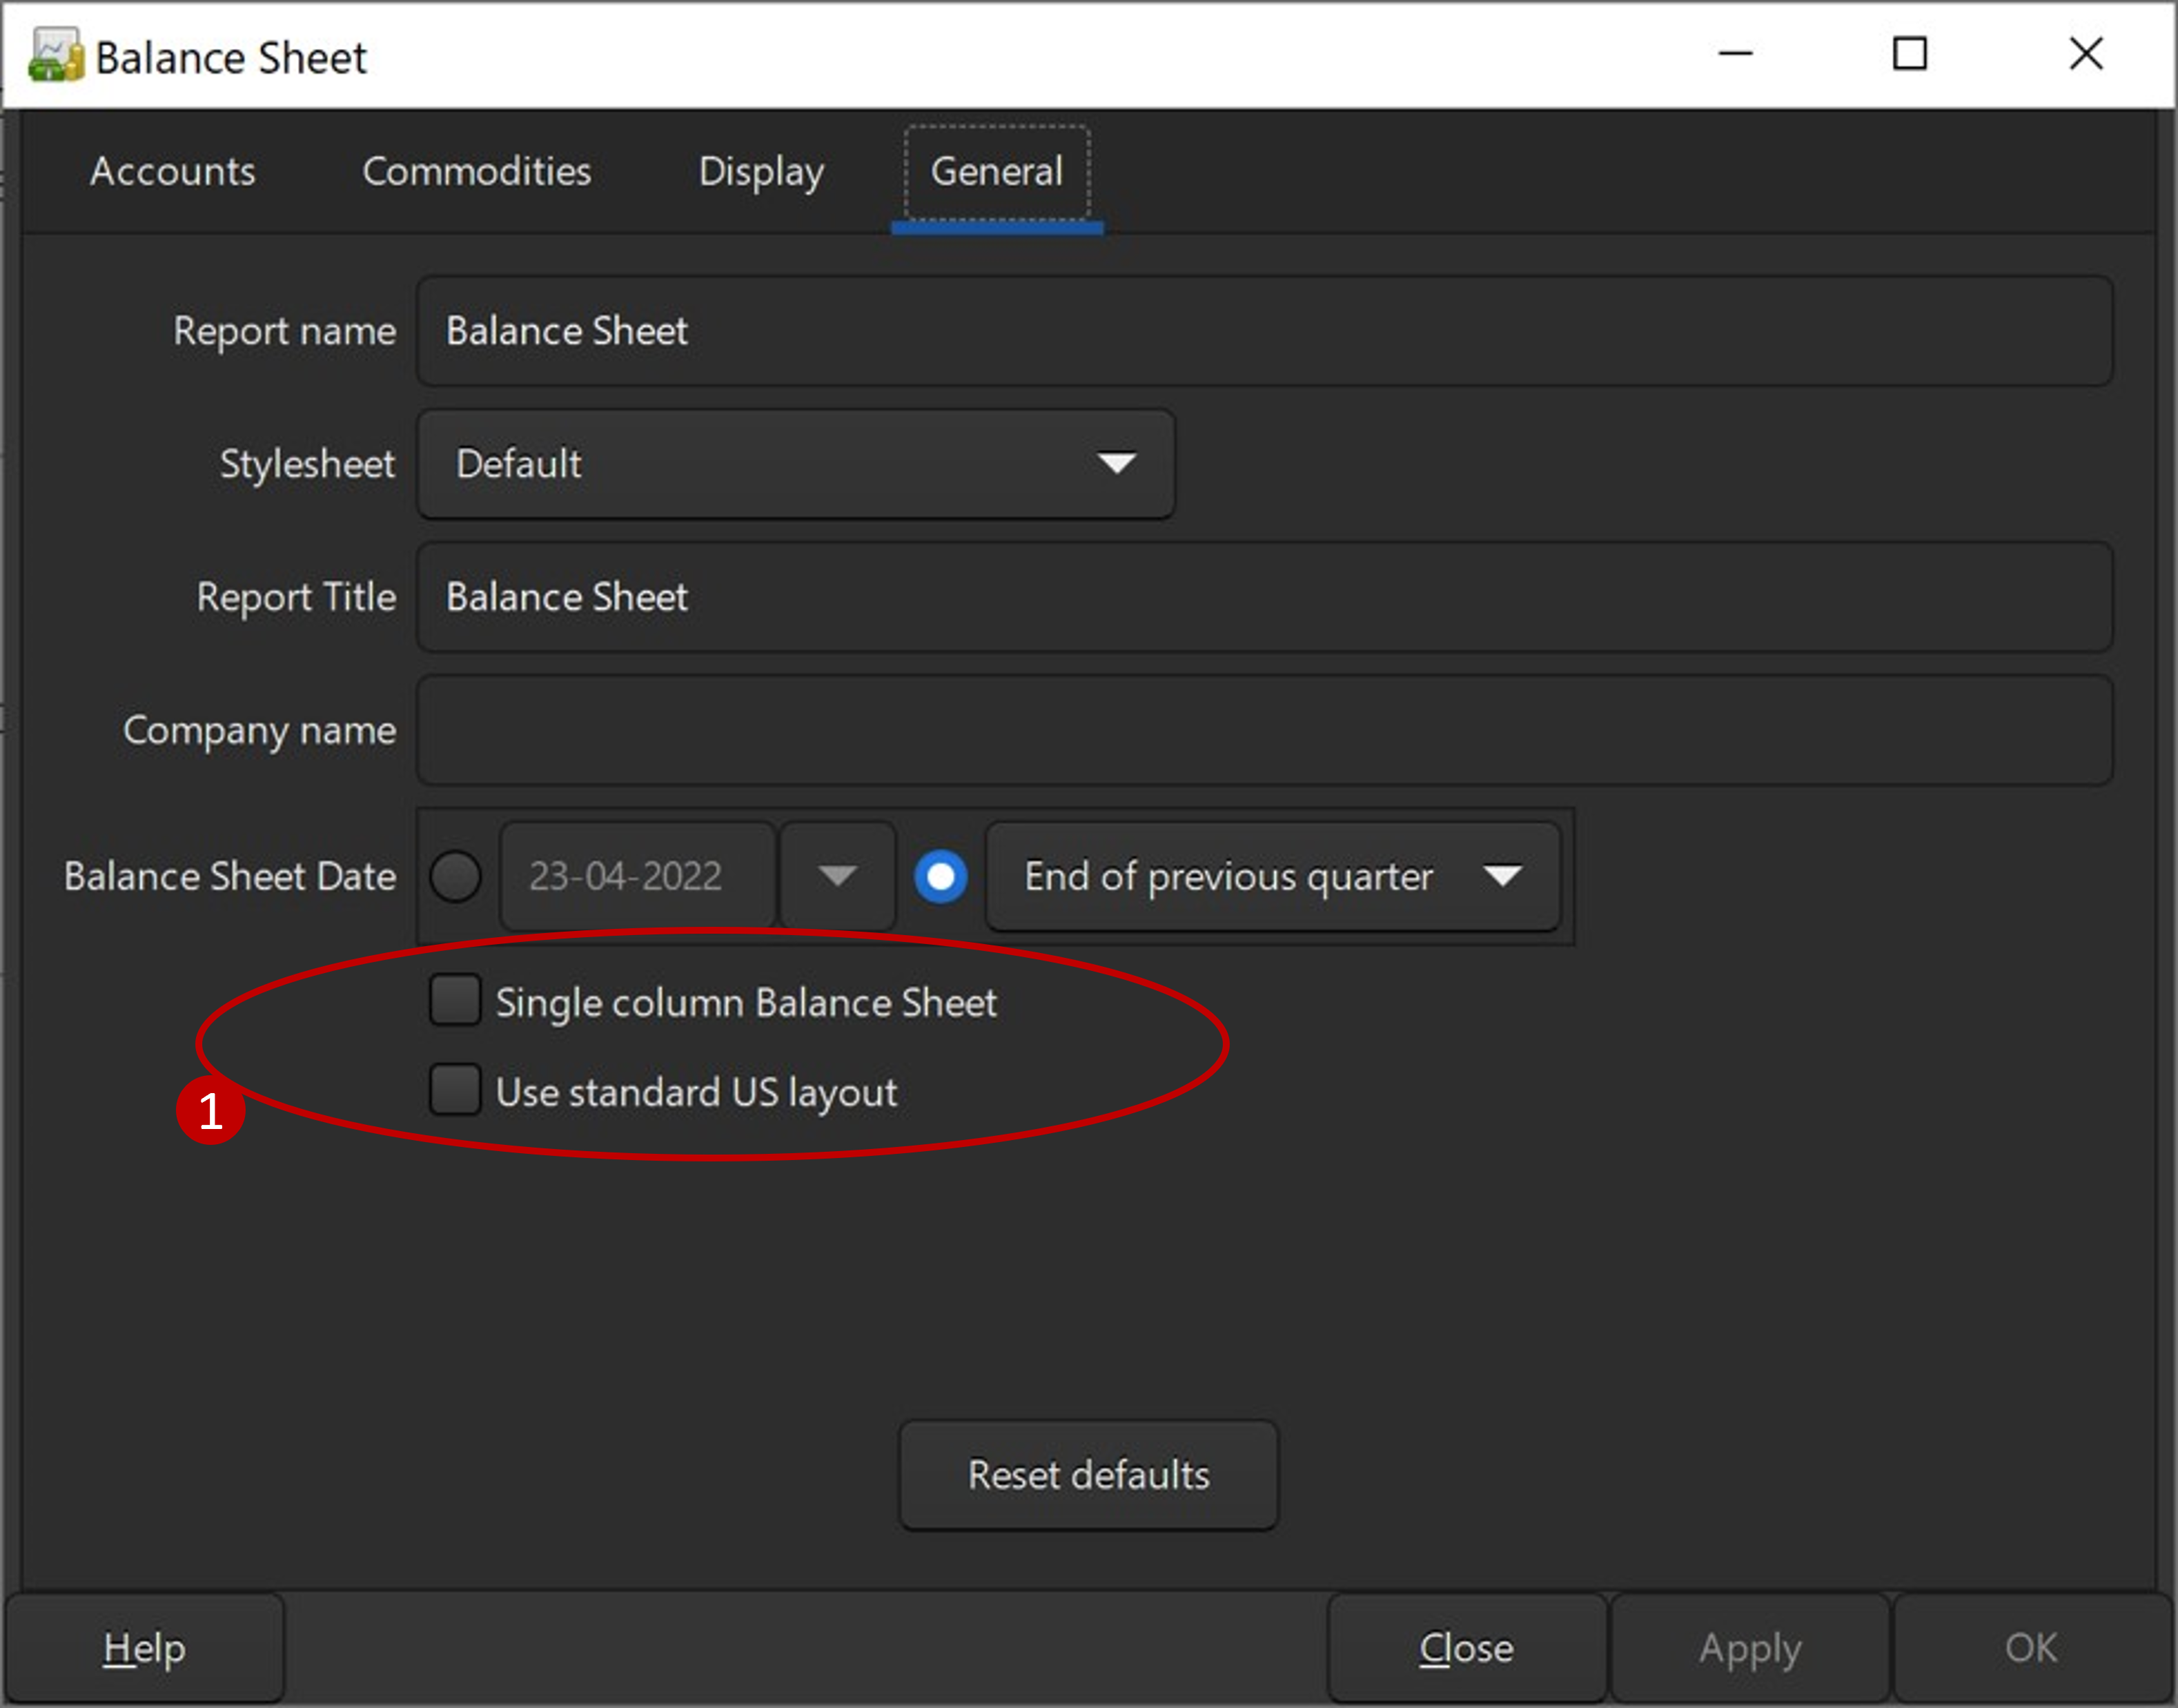
Task: Open the Commodities tab
Action: pyautogui.click(x=476, y=172)
